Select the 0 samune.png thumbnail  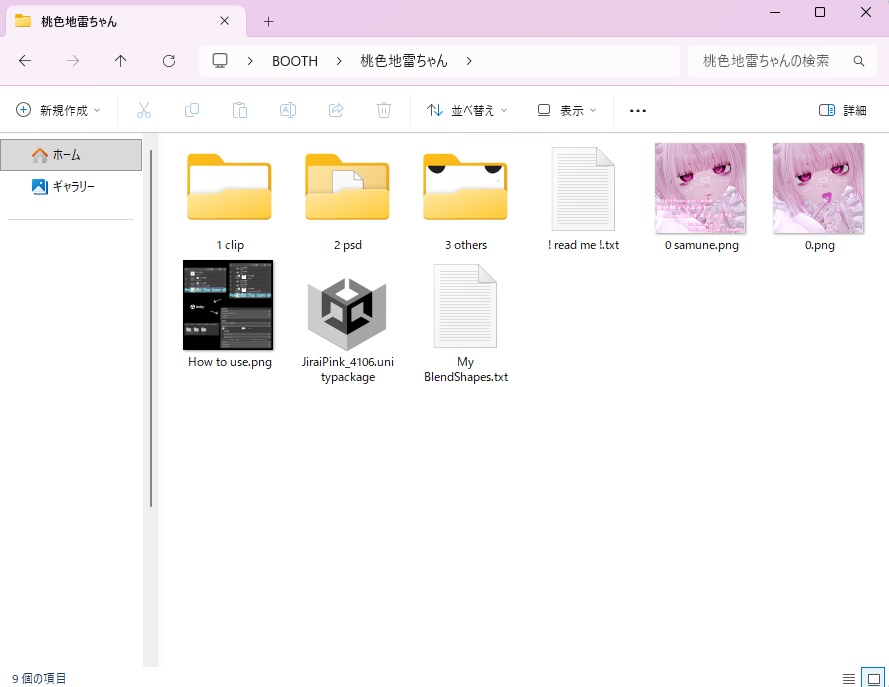click(701, 198)
